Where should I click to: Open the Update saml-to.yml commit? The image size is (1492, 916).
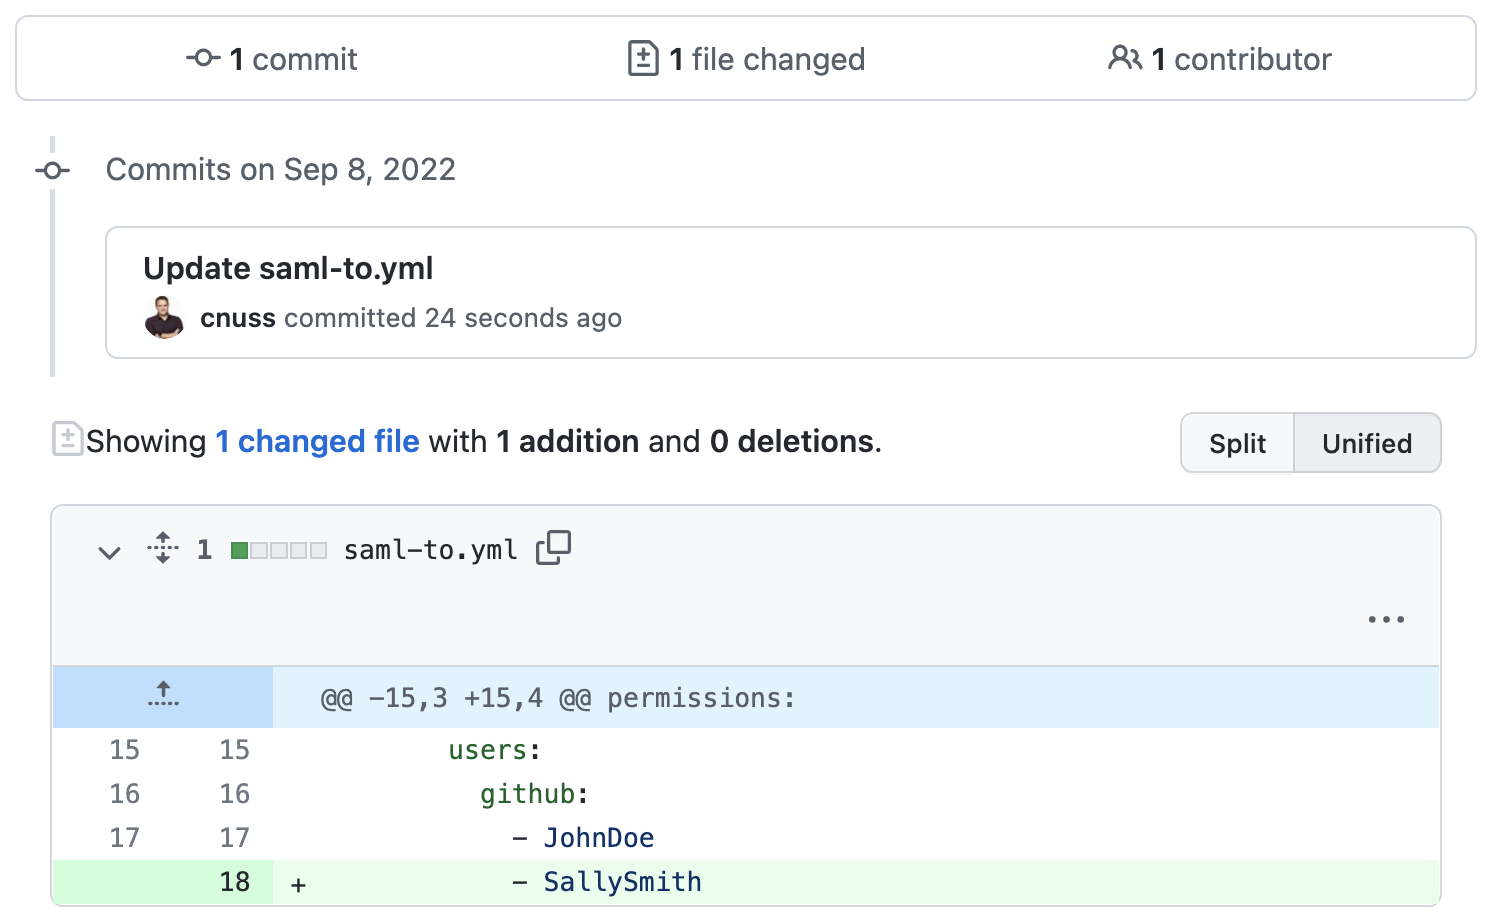[x=288, y=268]
